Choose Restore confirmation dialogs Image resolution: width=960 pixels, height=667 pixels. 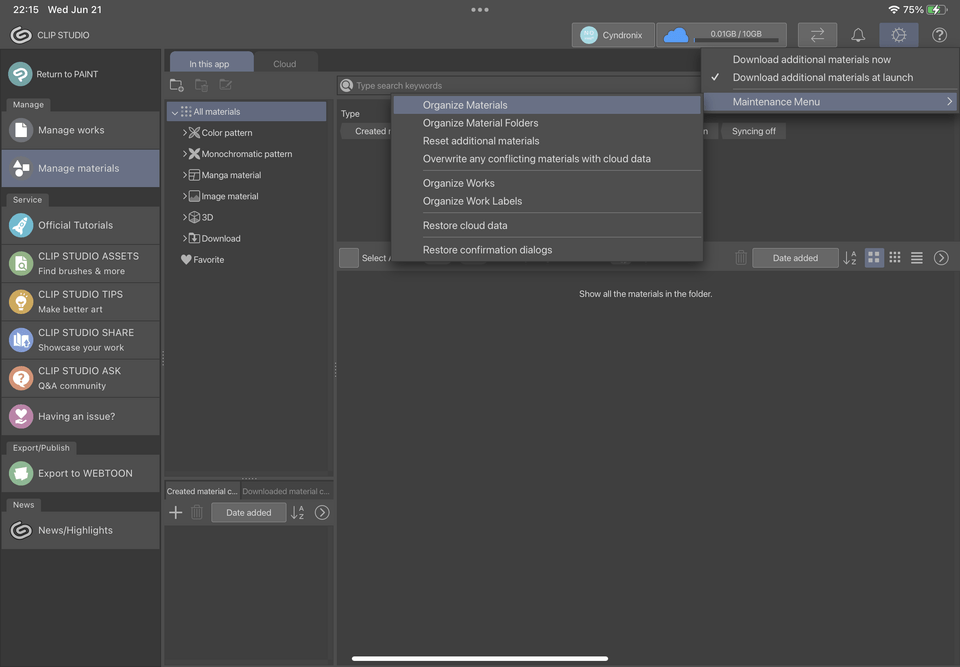(x=547, y=250)
